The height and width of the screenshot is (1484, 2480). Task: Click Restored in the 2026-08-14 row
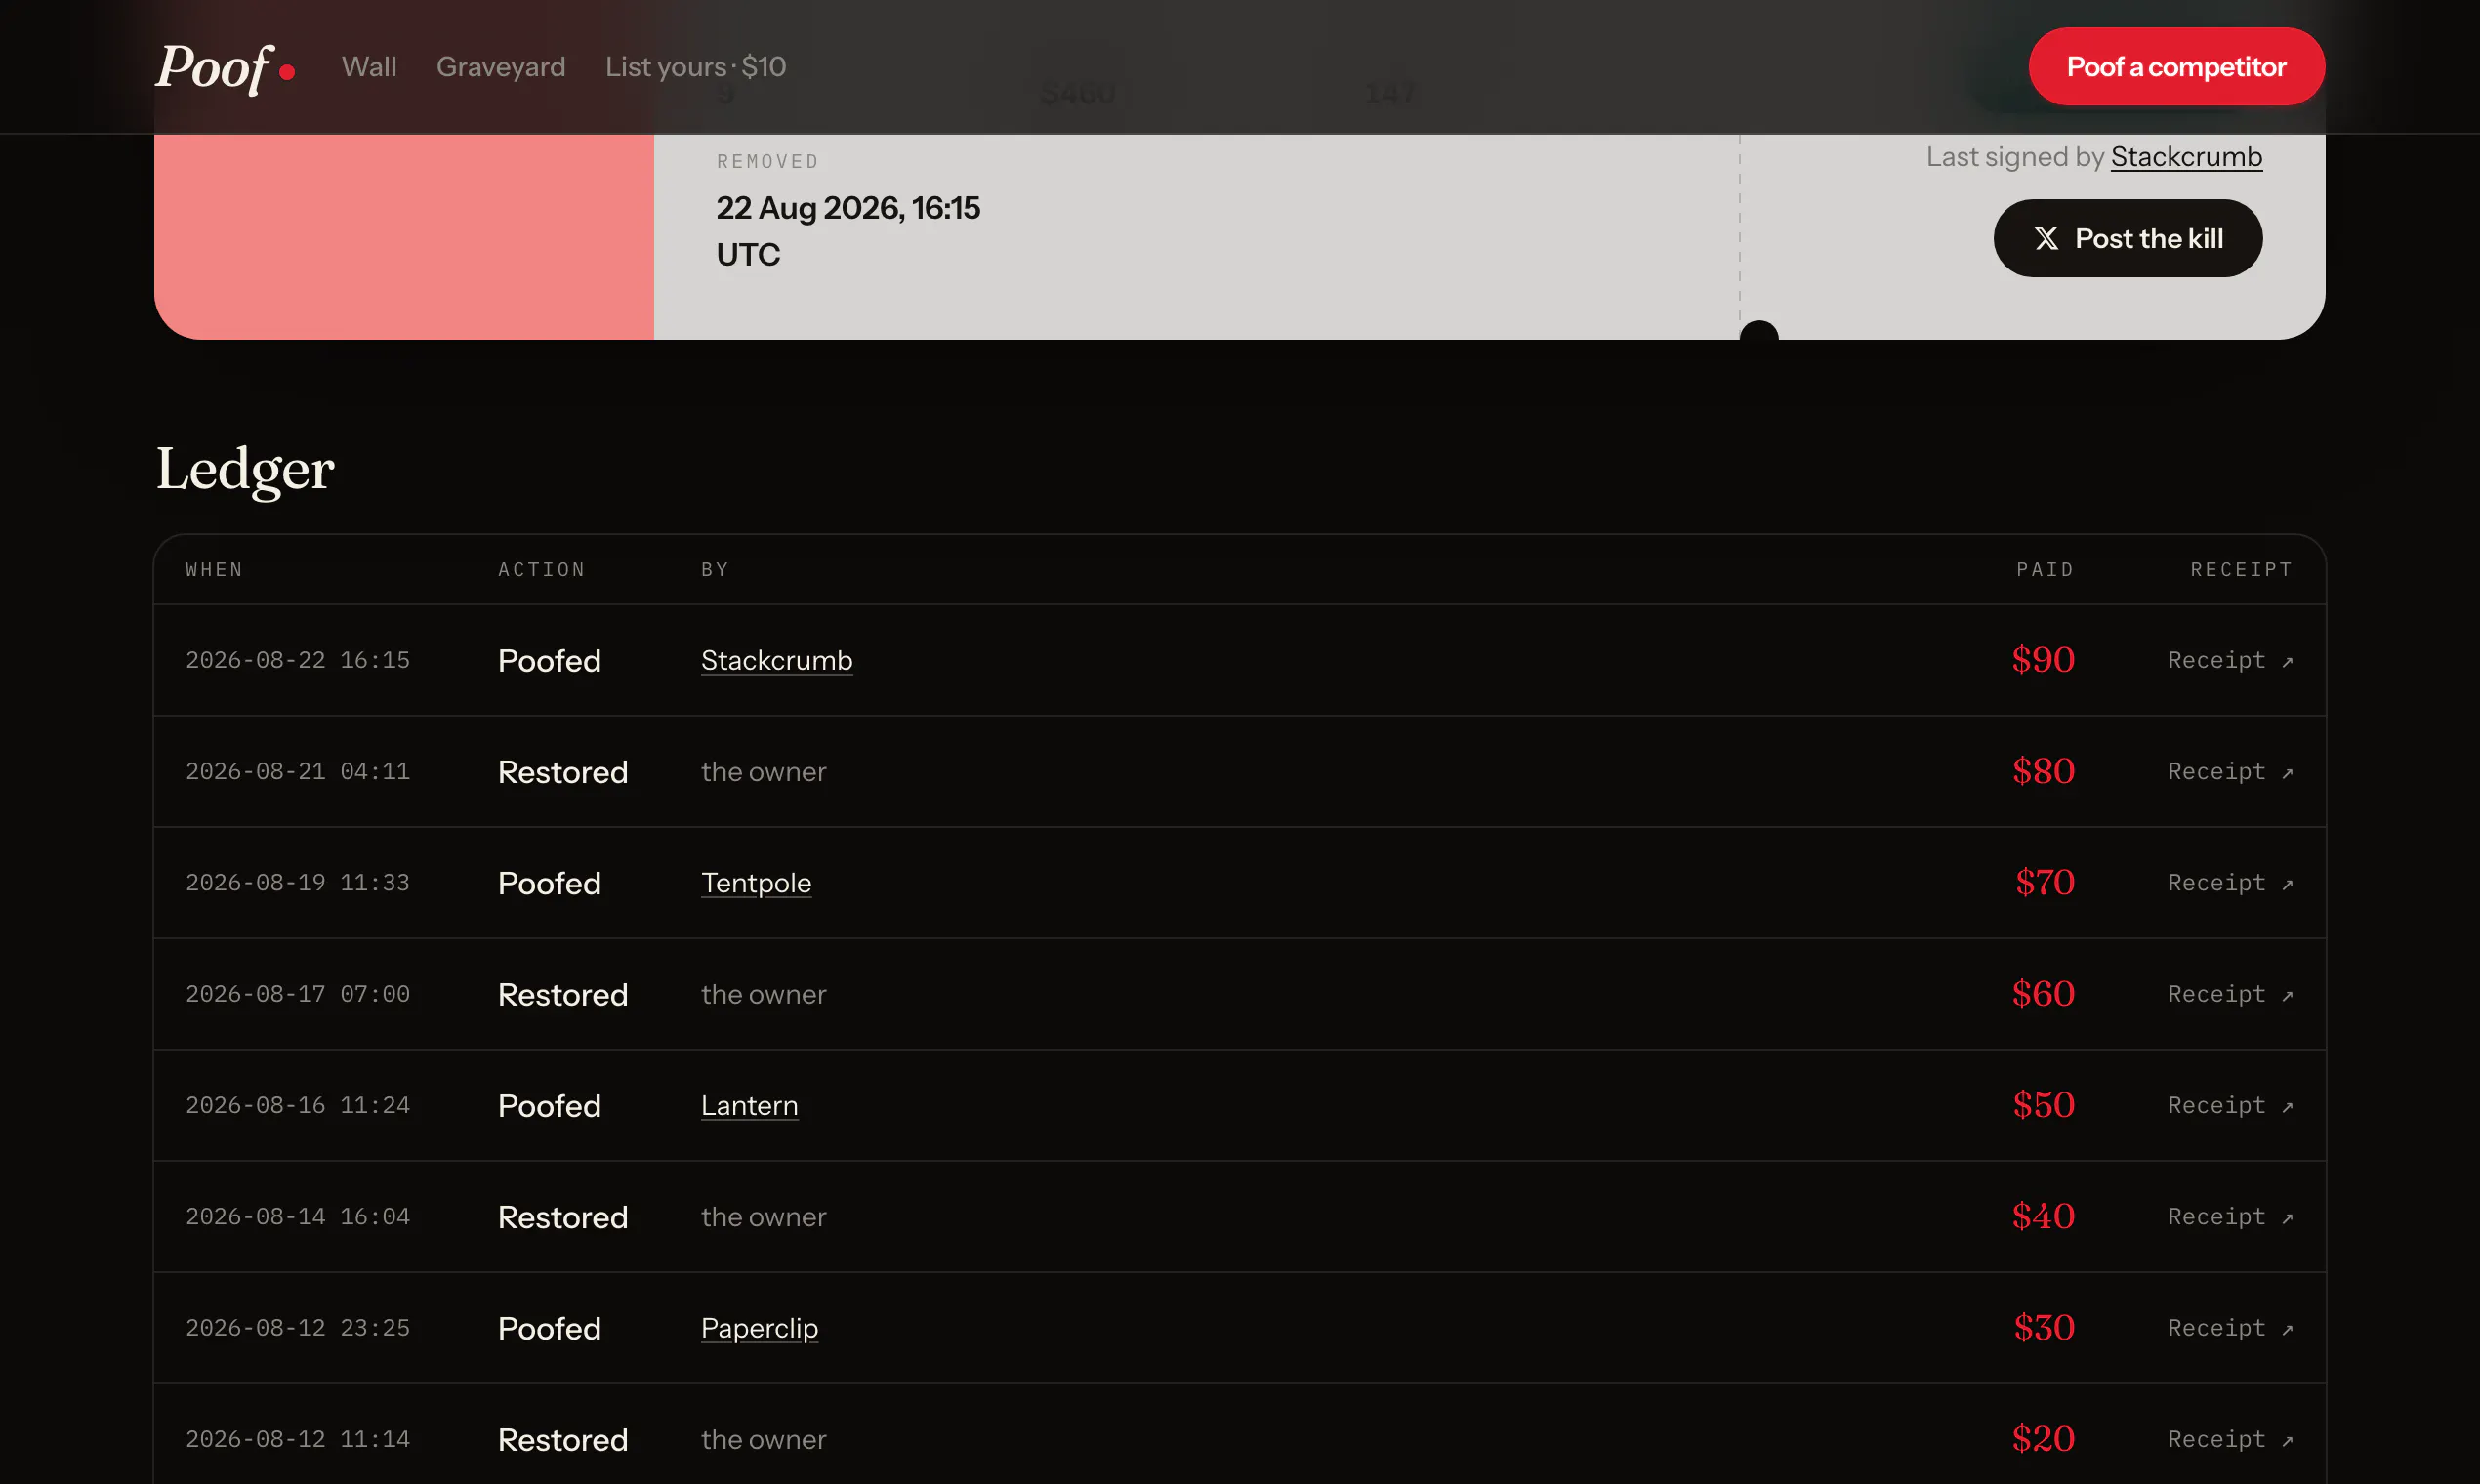(563, 1217)
